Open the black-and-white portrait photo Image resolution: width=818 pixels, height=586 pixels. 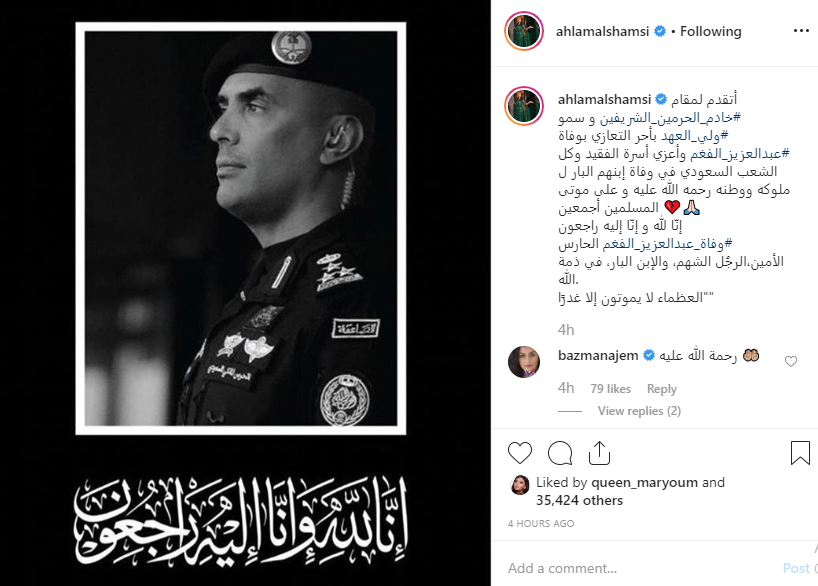pyautogui.click(x=240, y=228)
